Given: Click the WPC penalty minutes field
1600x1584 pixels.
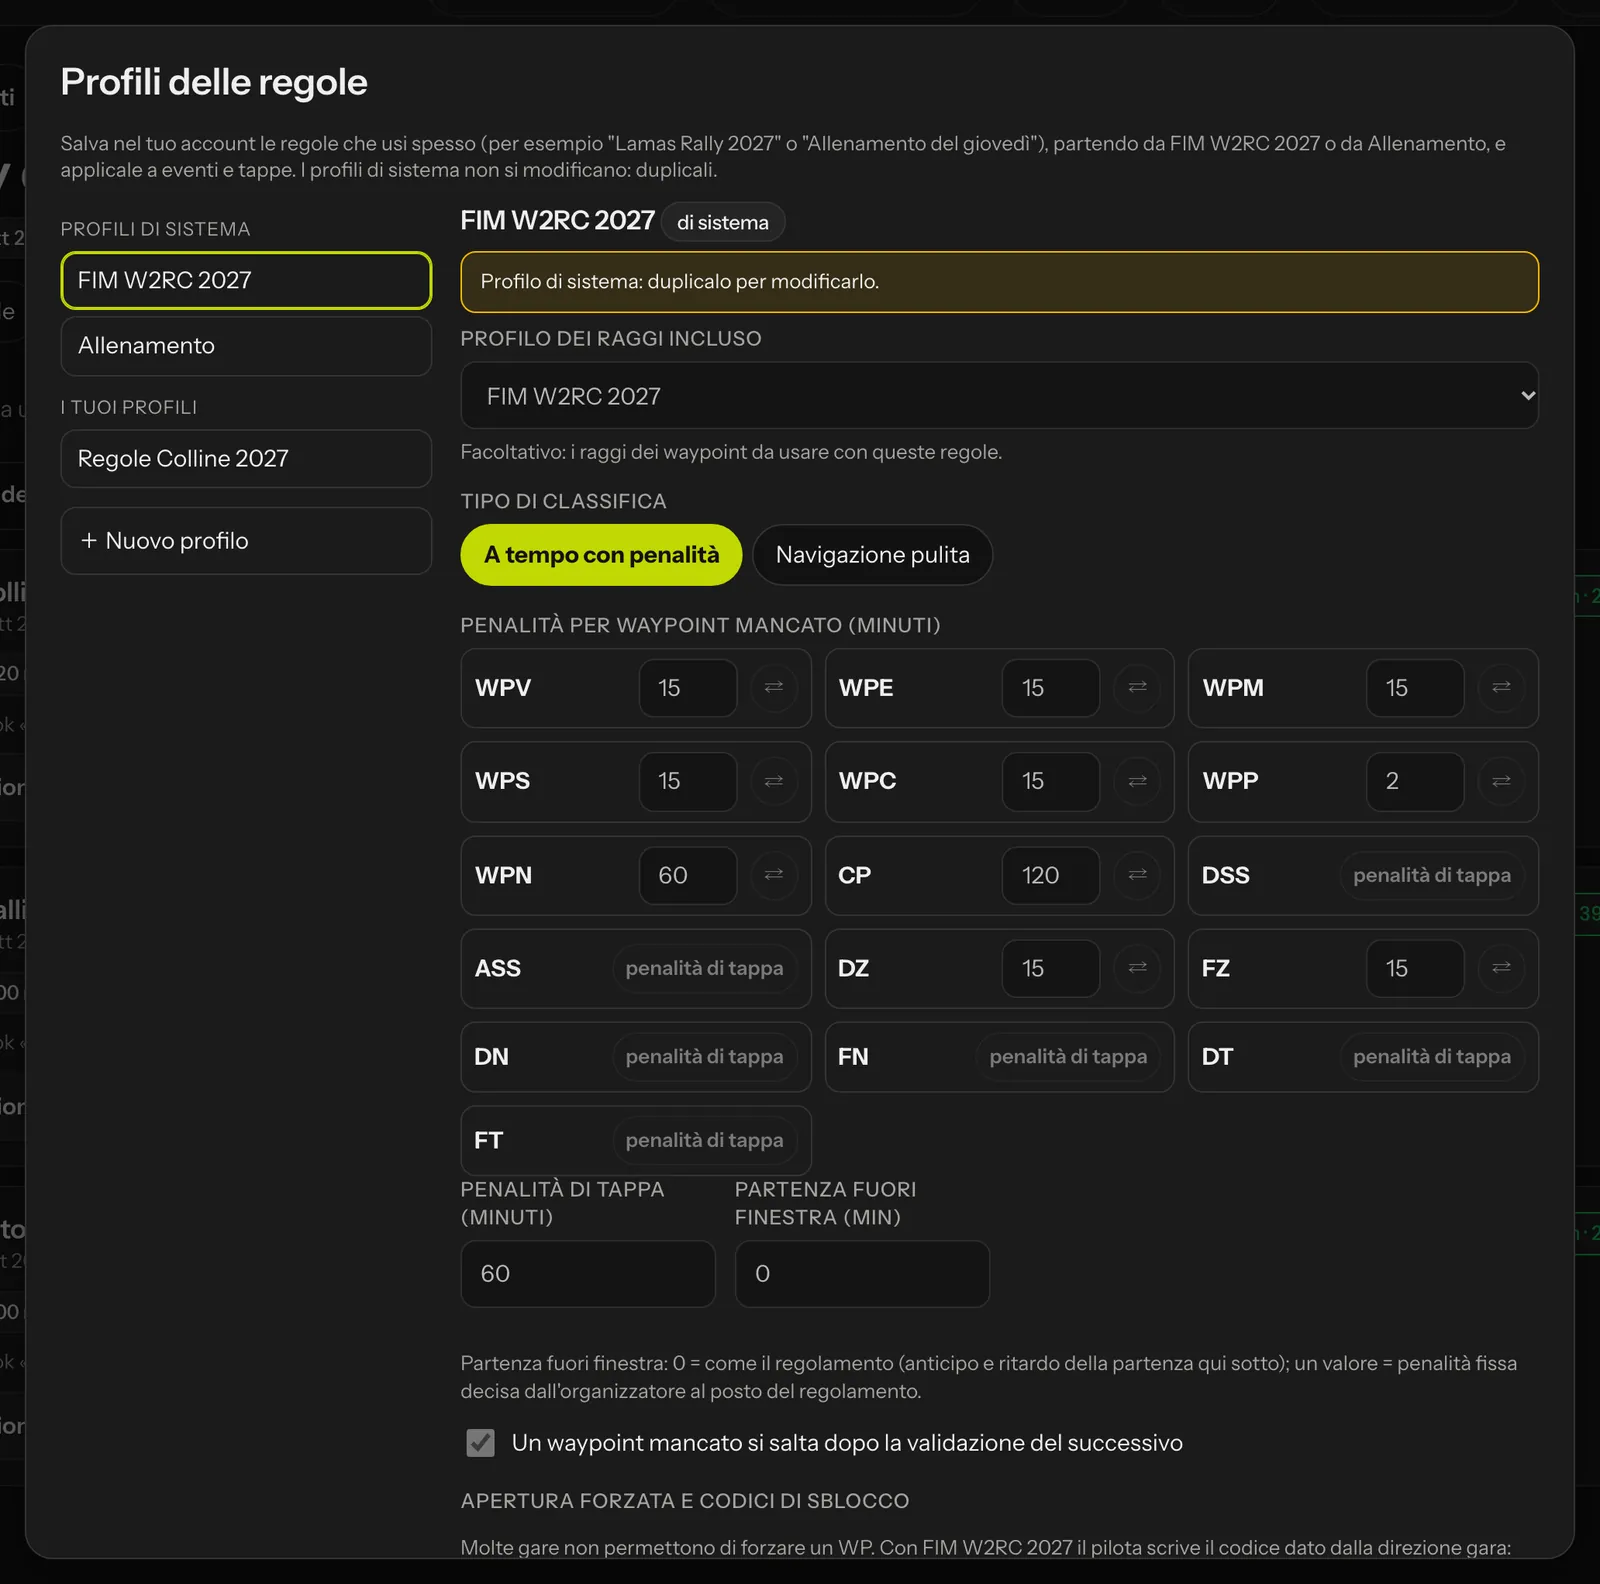Looking at the screenshot, I should 1051,781.
